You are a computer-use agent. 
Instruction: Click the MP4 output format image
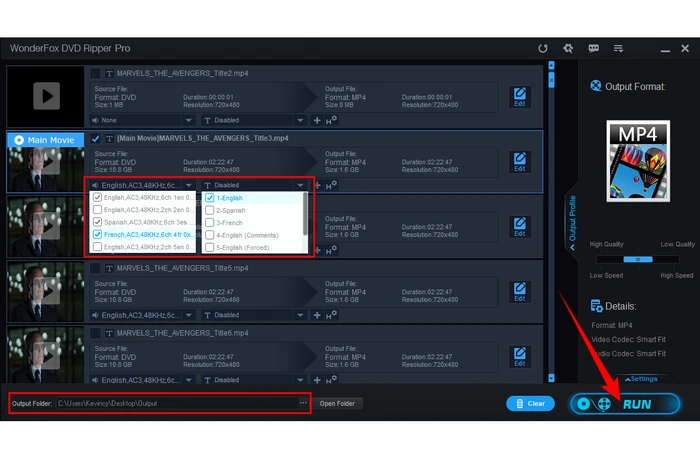tap(638, 161)
